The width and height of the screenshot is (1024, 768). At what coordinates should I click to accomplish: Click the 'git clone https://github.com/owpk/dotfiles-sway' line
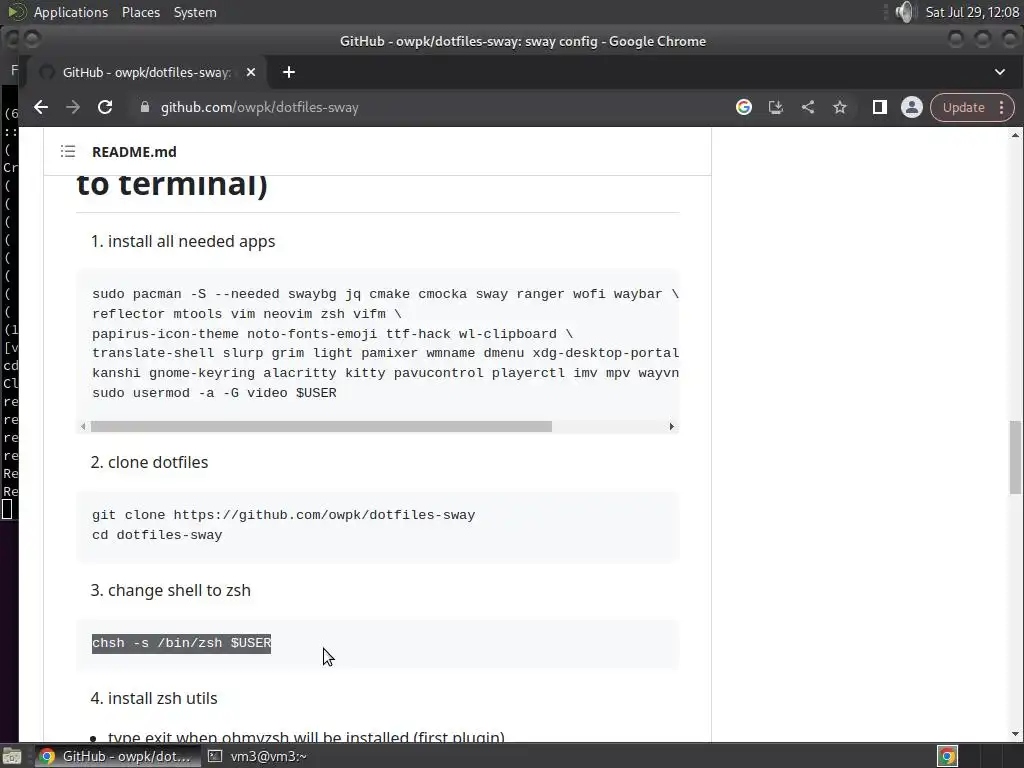283,515
